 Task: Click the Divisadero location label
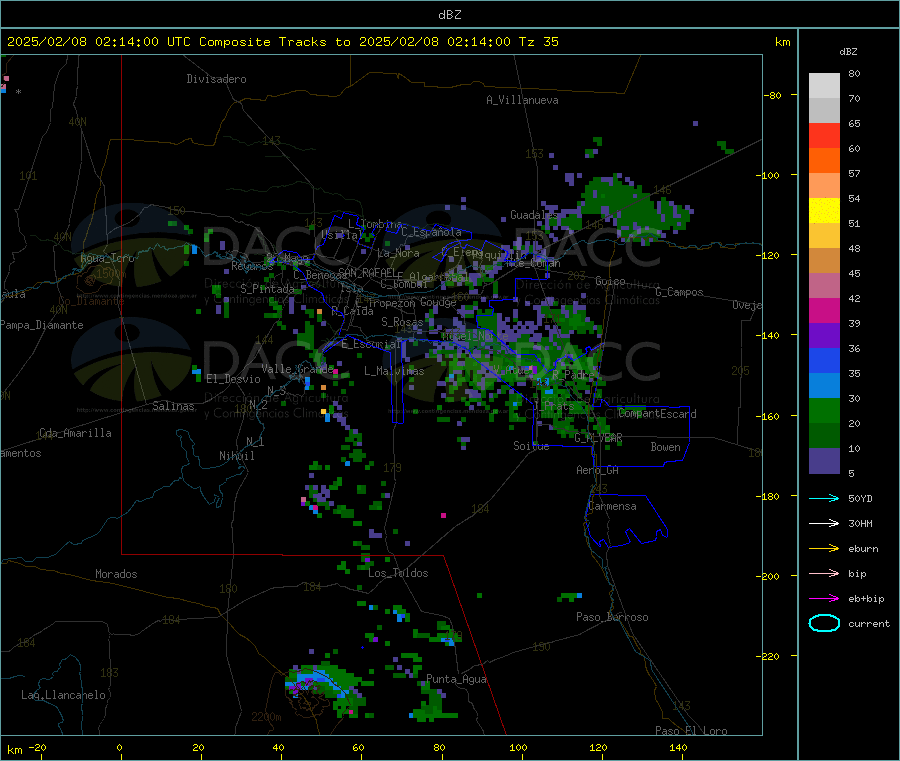pos(216,79)
